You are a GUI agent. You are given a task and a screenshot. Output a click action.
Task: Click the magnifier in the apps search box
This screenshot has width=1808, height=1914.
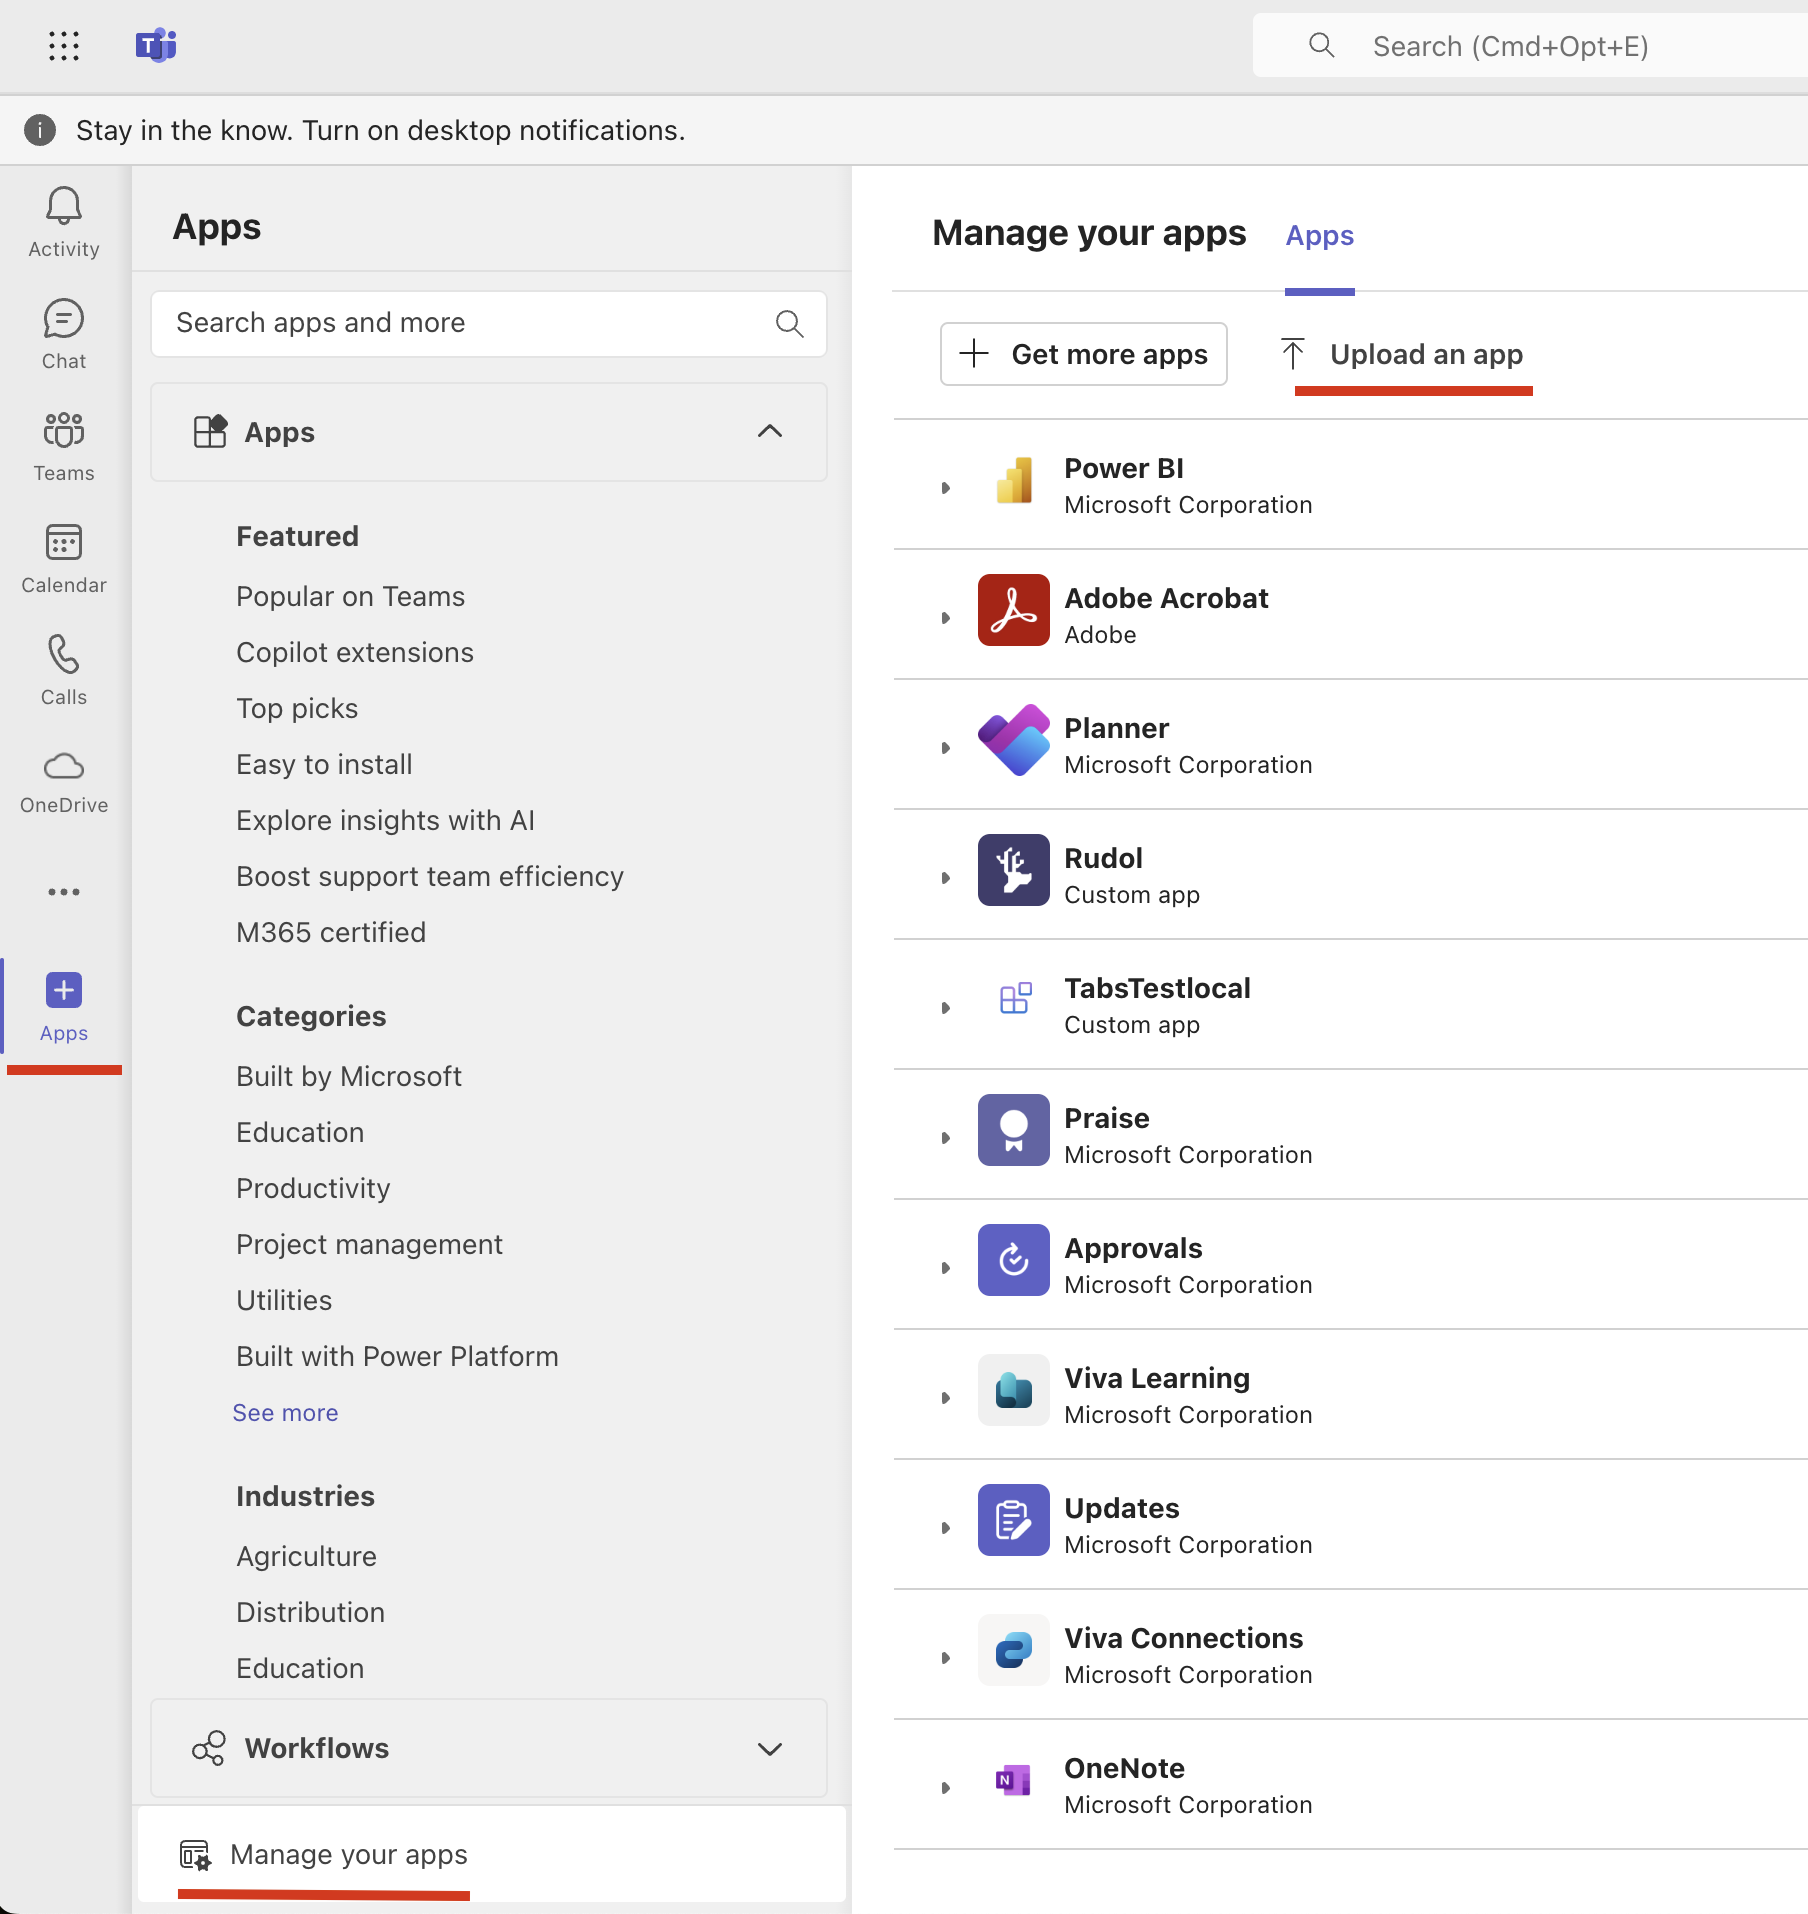789,323
